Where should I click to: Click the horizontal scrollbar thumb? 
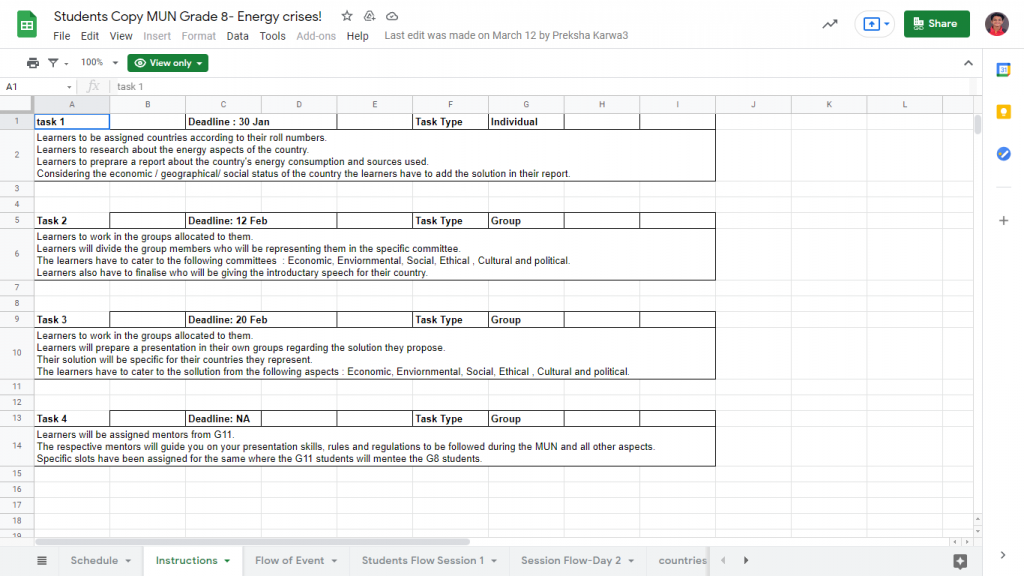coord(252,541)
